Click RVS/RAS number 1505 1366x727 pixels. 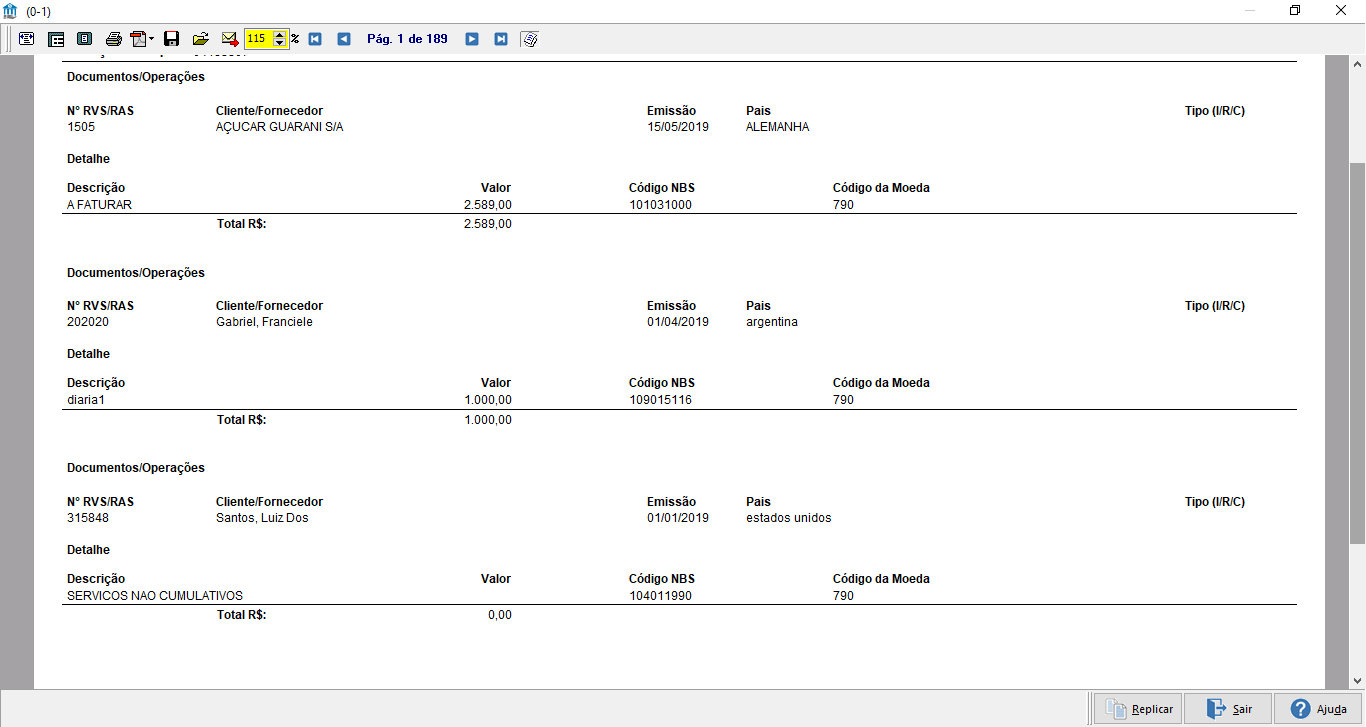click(x=81, y=127)
